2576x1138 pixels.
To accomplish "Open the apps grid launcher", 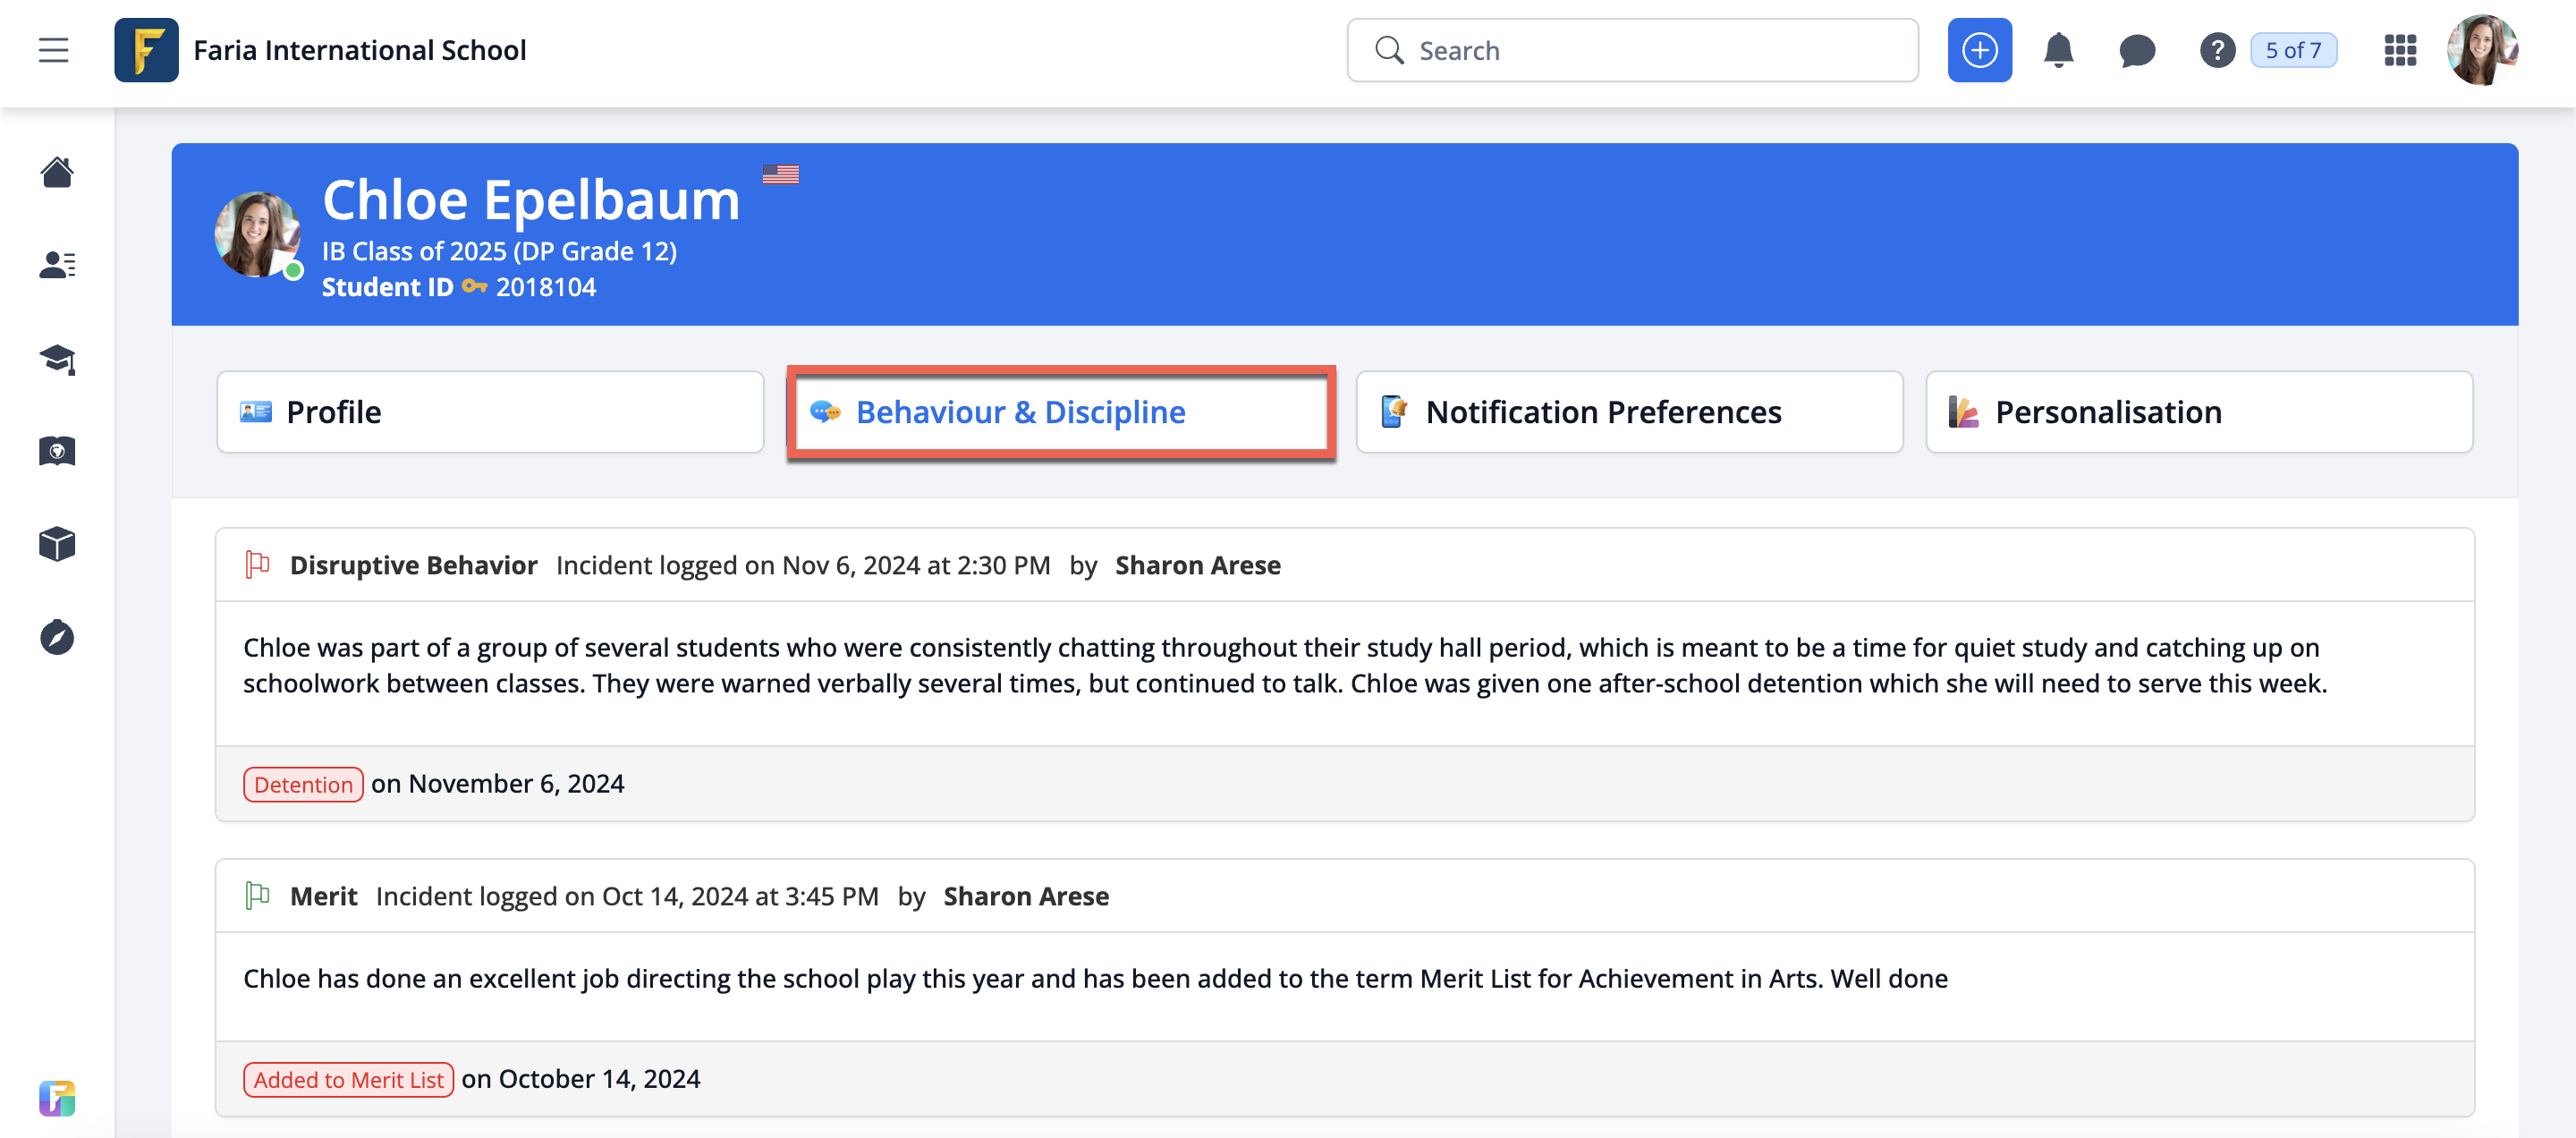I will click(2399, 50).
